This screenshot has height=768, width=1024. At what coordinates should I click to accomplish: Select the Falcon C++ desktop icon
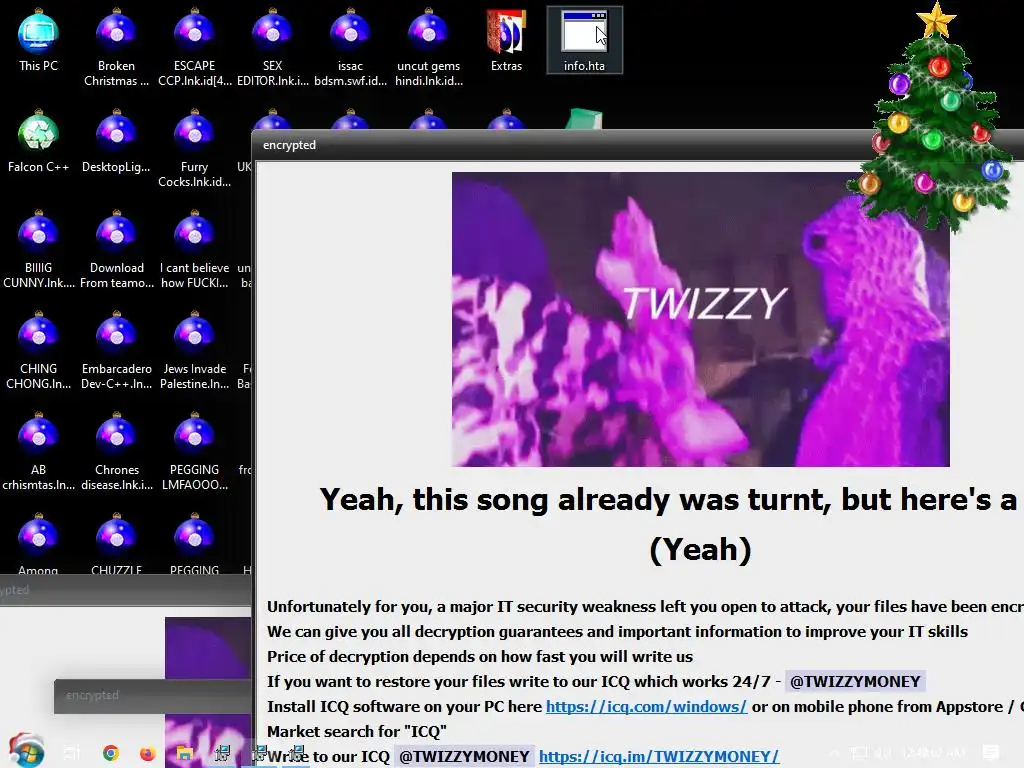pyautogui.click(x=39, y=142)
